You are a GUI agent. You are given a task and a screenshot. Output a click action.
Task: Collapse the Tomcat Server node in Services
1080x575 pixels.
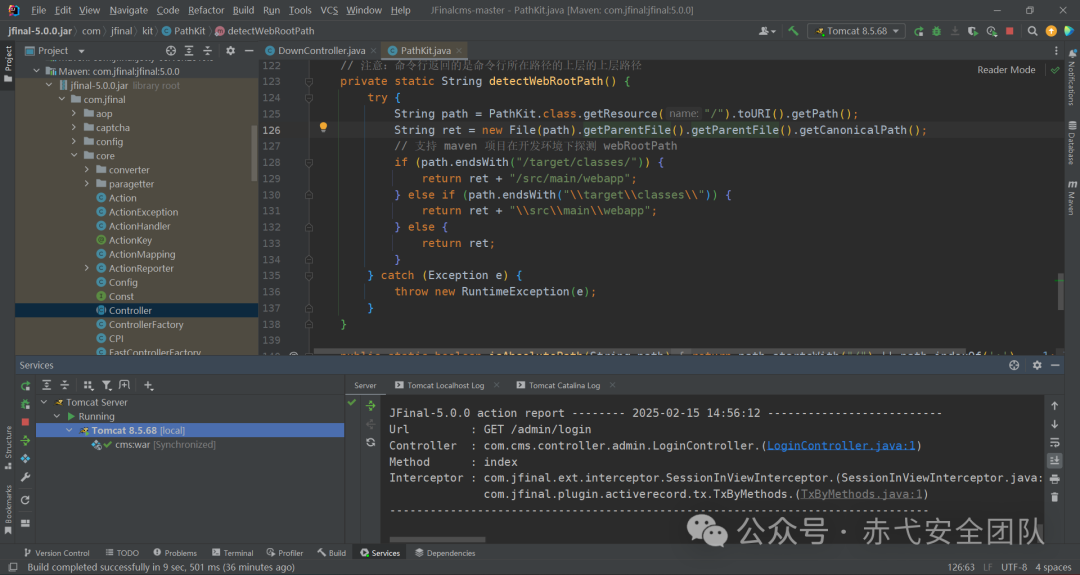click(44, 402)
